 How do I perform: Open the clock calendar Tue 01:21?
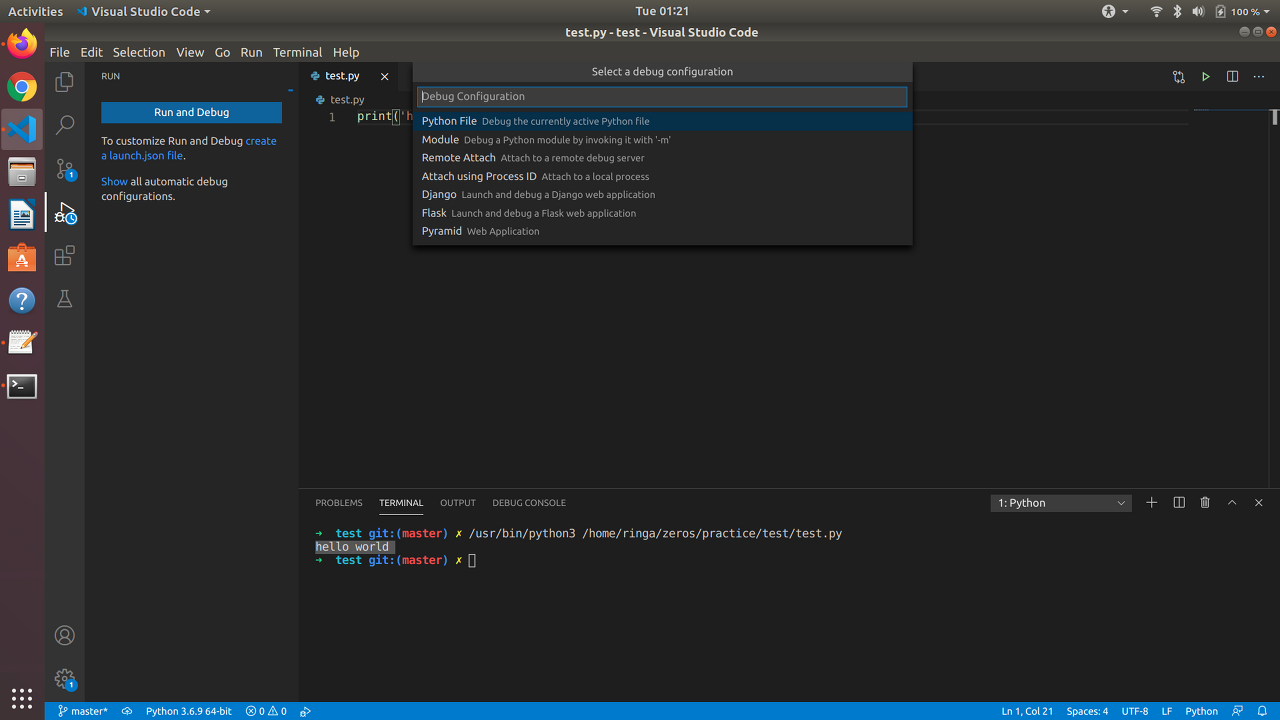[x=662, y=11]
